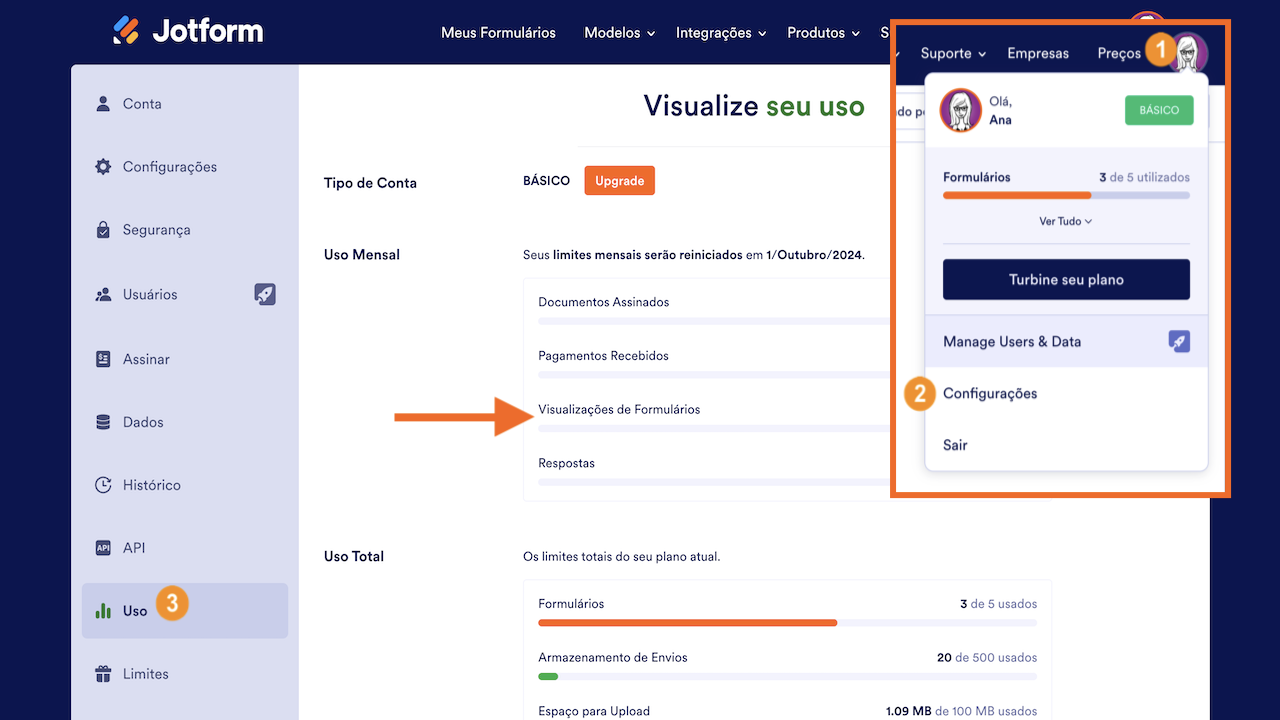Click 'Os limites totais do seu plano atual.'
The width and height of the screenshot is (1280, 720).
click(622, 556)
